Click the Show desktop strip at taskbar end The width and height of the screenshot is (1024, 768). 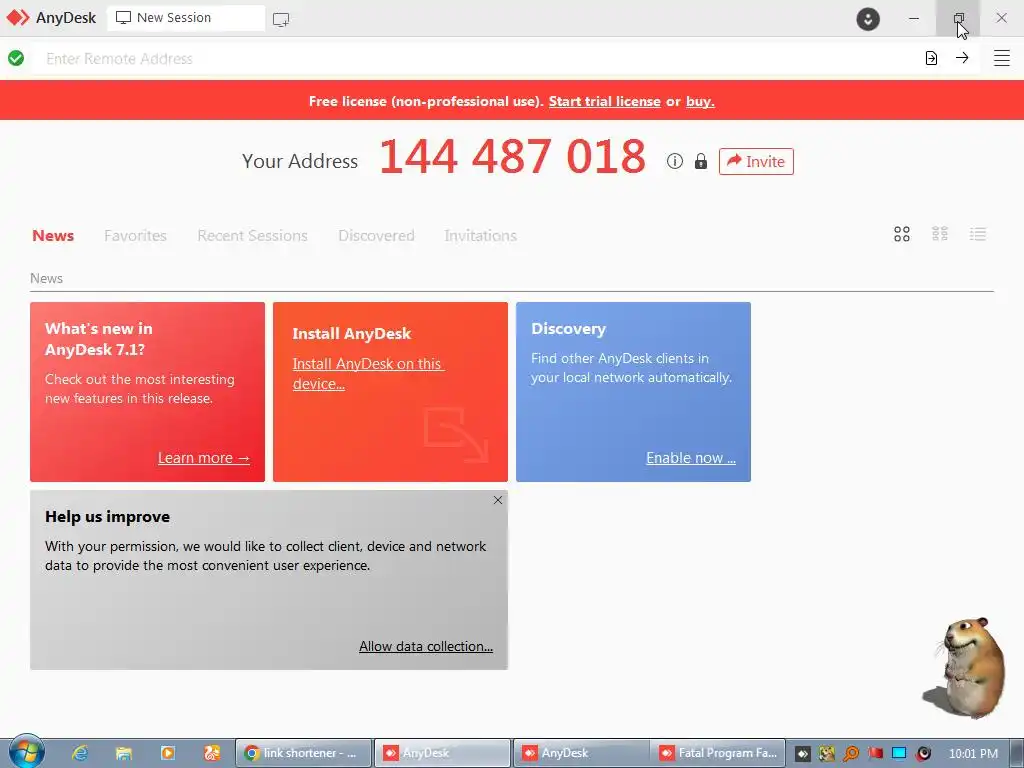point(1017,753)
